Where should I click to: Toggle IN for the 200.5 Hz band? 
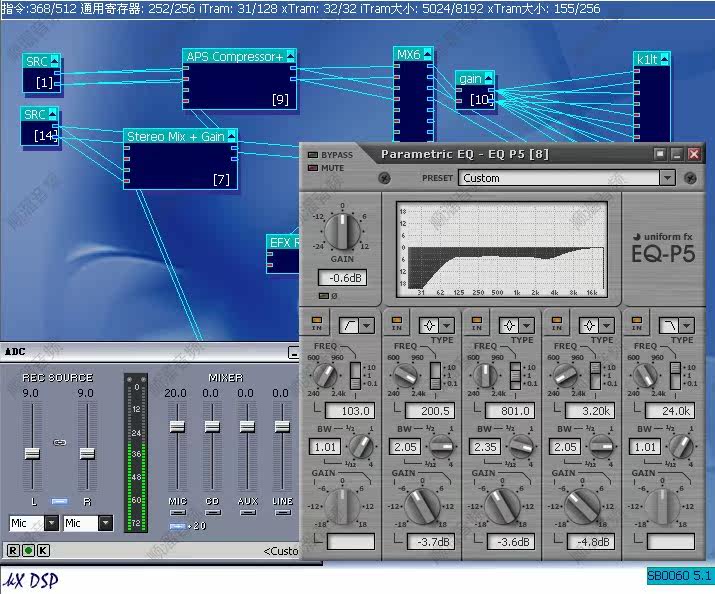click(397, 320)
